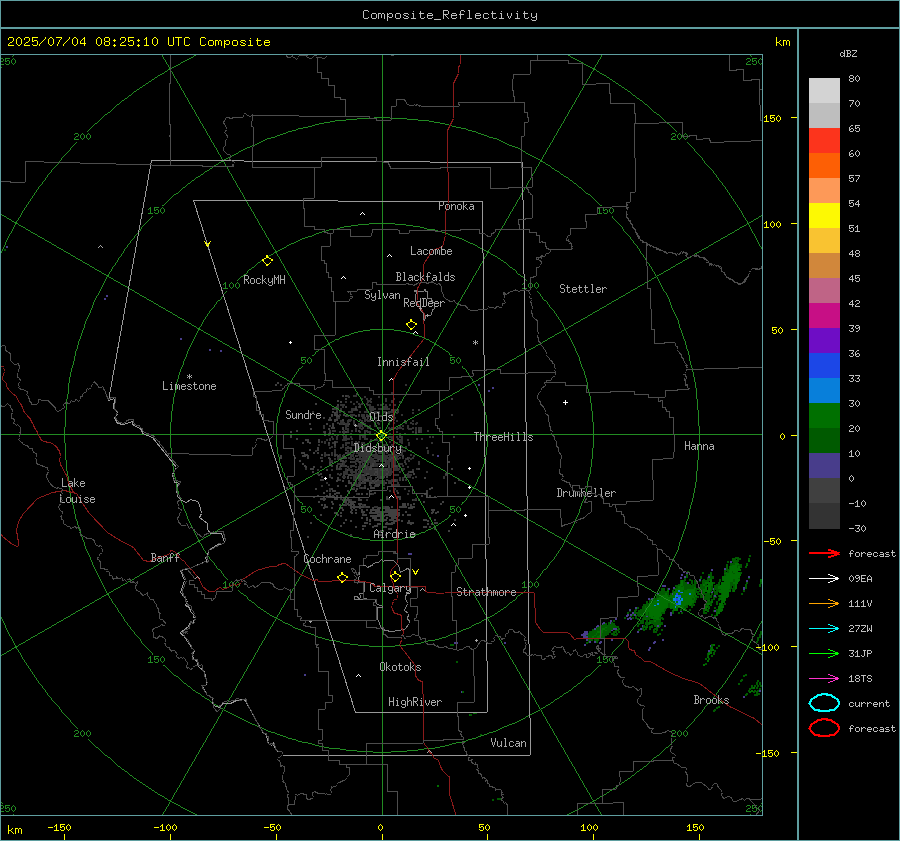Select the purple 39-36 dBZ swatch
Viewport: 900px width, 841px height.
point(824,341)
